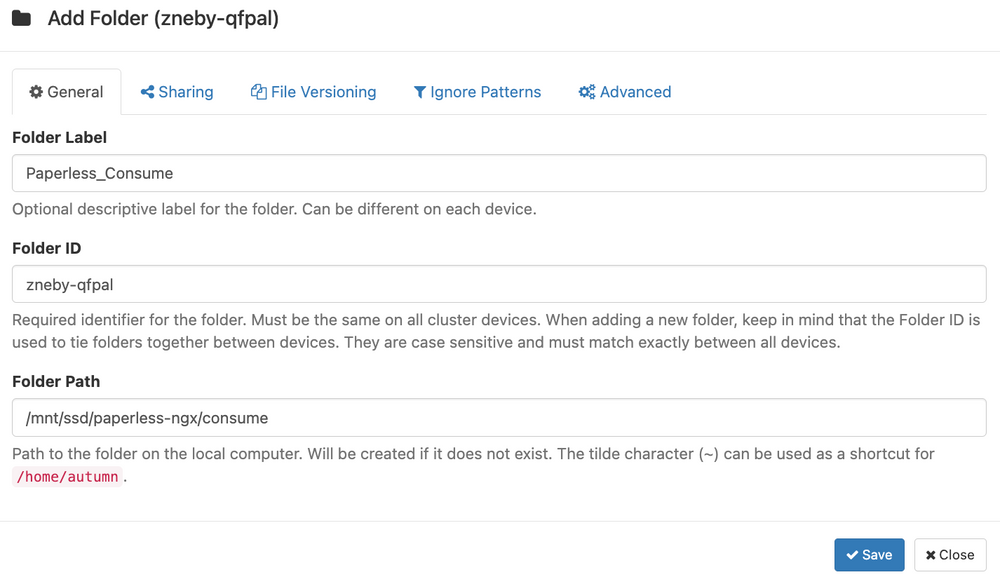
Task: Click the versions icon on File Versioning tab
Action: (259, 91)
